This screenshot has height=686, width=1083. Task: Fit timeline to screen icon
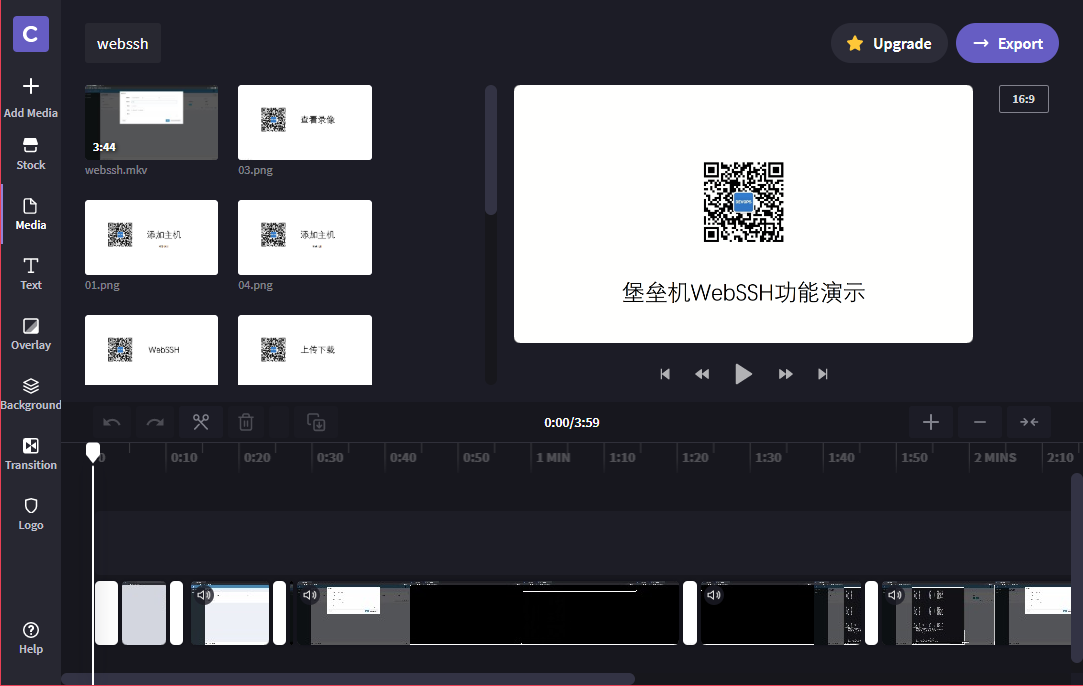click(x=1029, y=422)
